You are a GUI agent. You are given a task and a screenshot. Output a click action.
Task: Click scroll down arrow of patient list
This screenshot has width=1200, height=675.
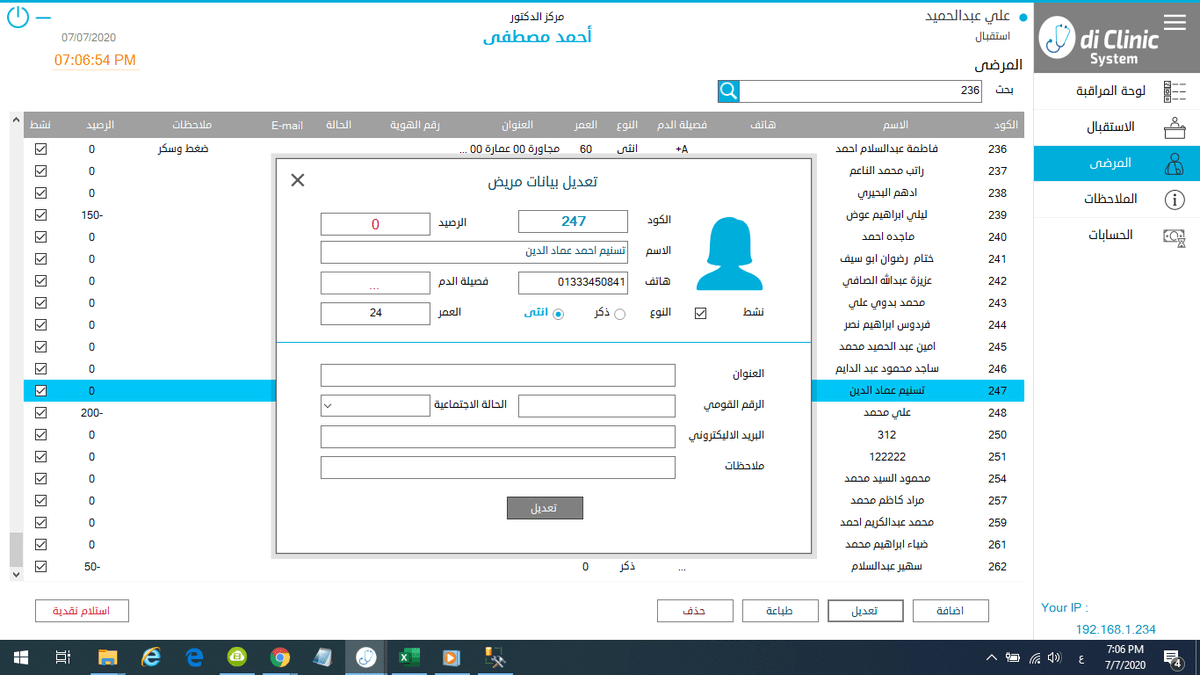click(x=15, y=575)
